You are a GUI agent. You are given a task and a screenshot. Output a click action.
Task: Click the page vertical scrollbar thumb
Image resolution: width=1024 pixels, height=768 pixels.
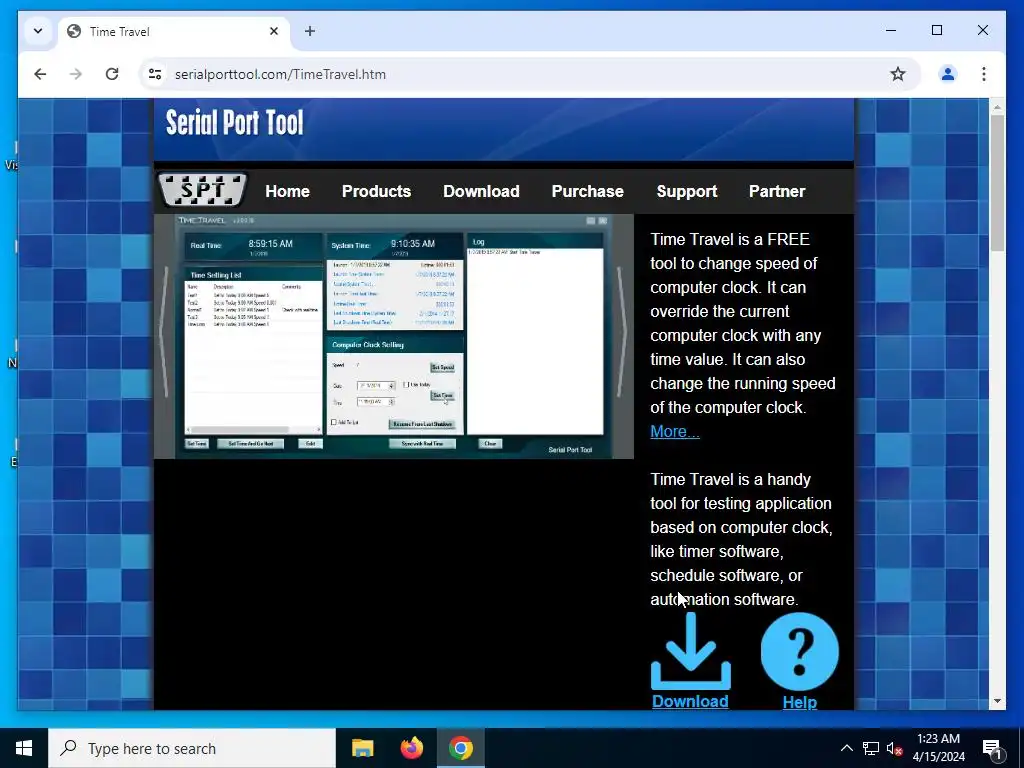pyautogui.click(x=997, y=183)
